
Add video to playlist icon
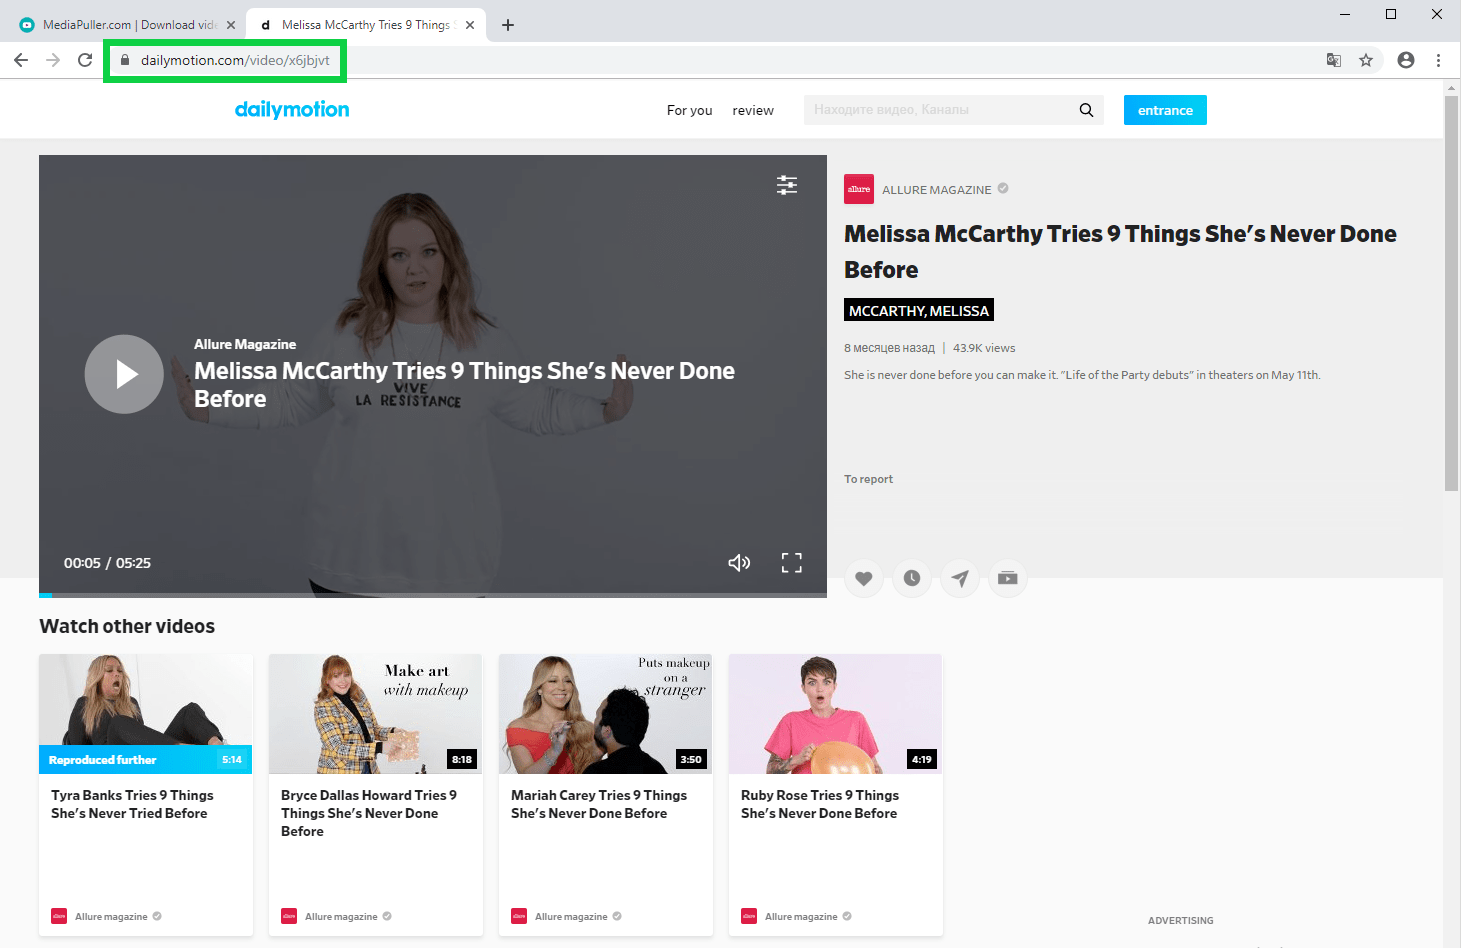1008,578
